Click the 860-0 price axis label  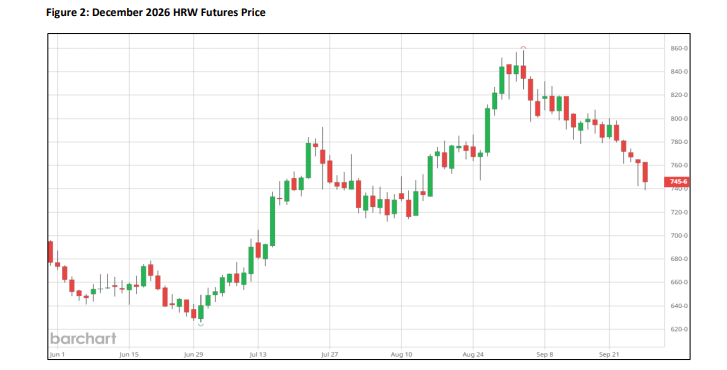coord(679,48)
